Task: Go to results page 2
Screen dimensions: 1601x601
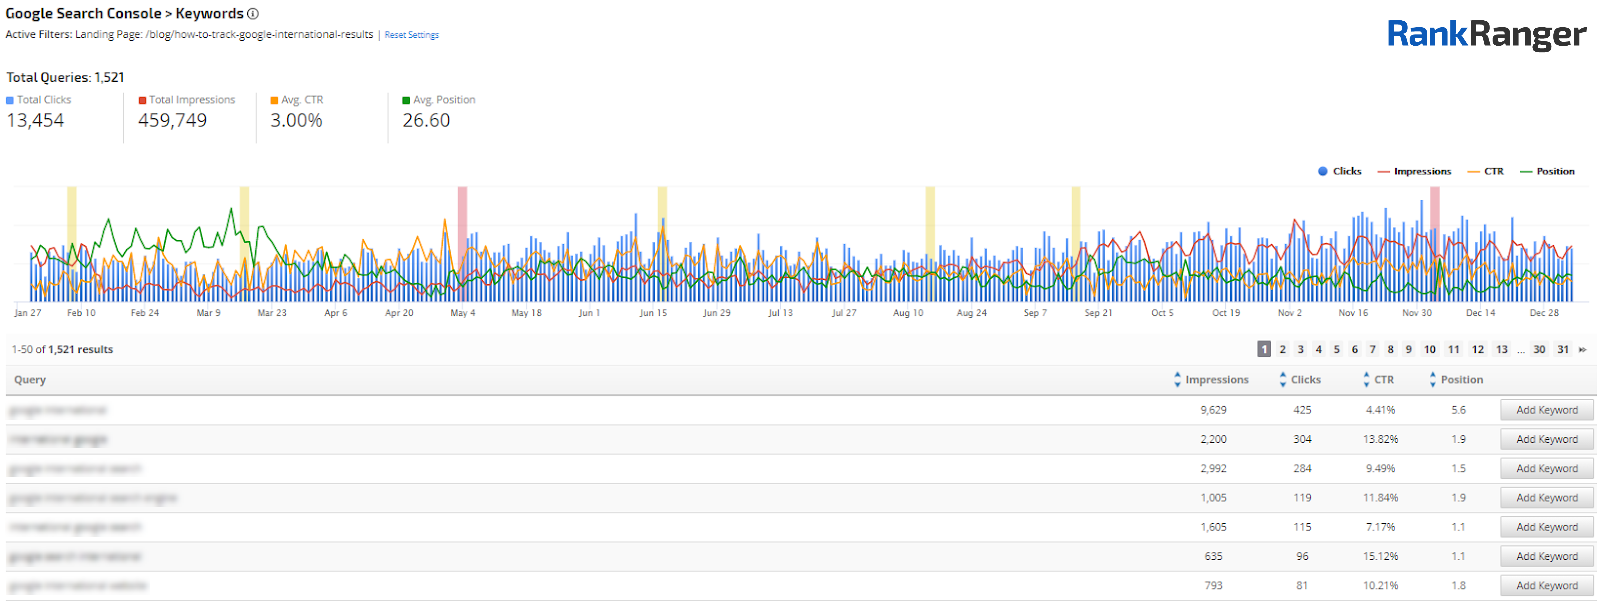Action: pyautogui.click(x=1282, y=350)
